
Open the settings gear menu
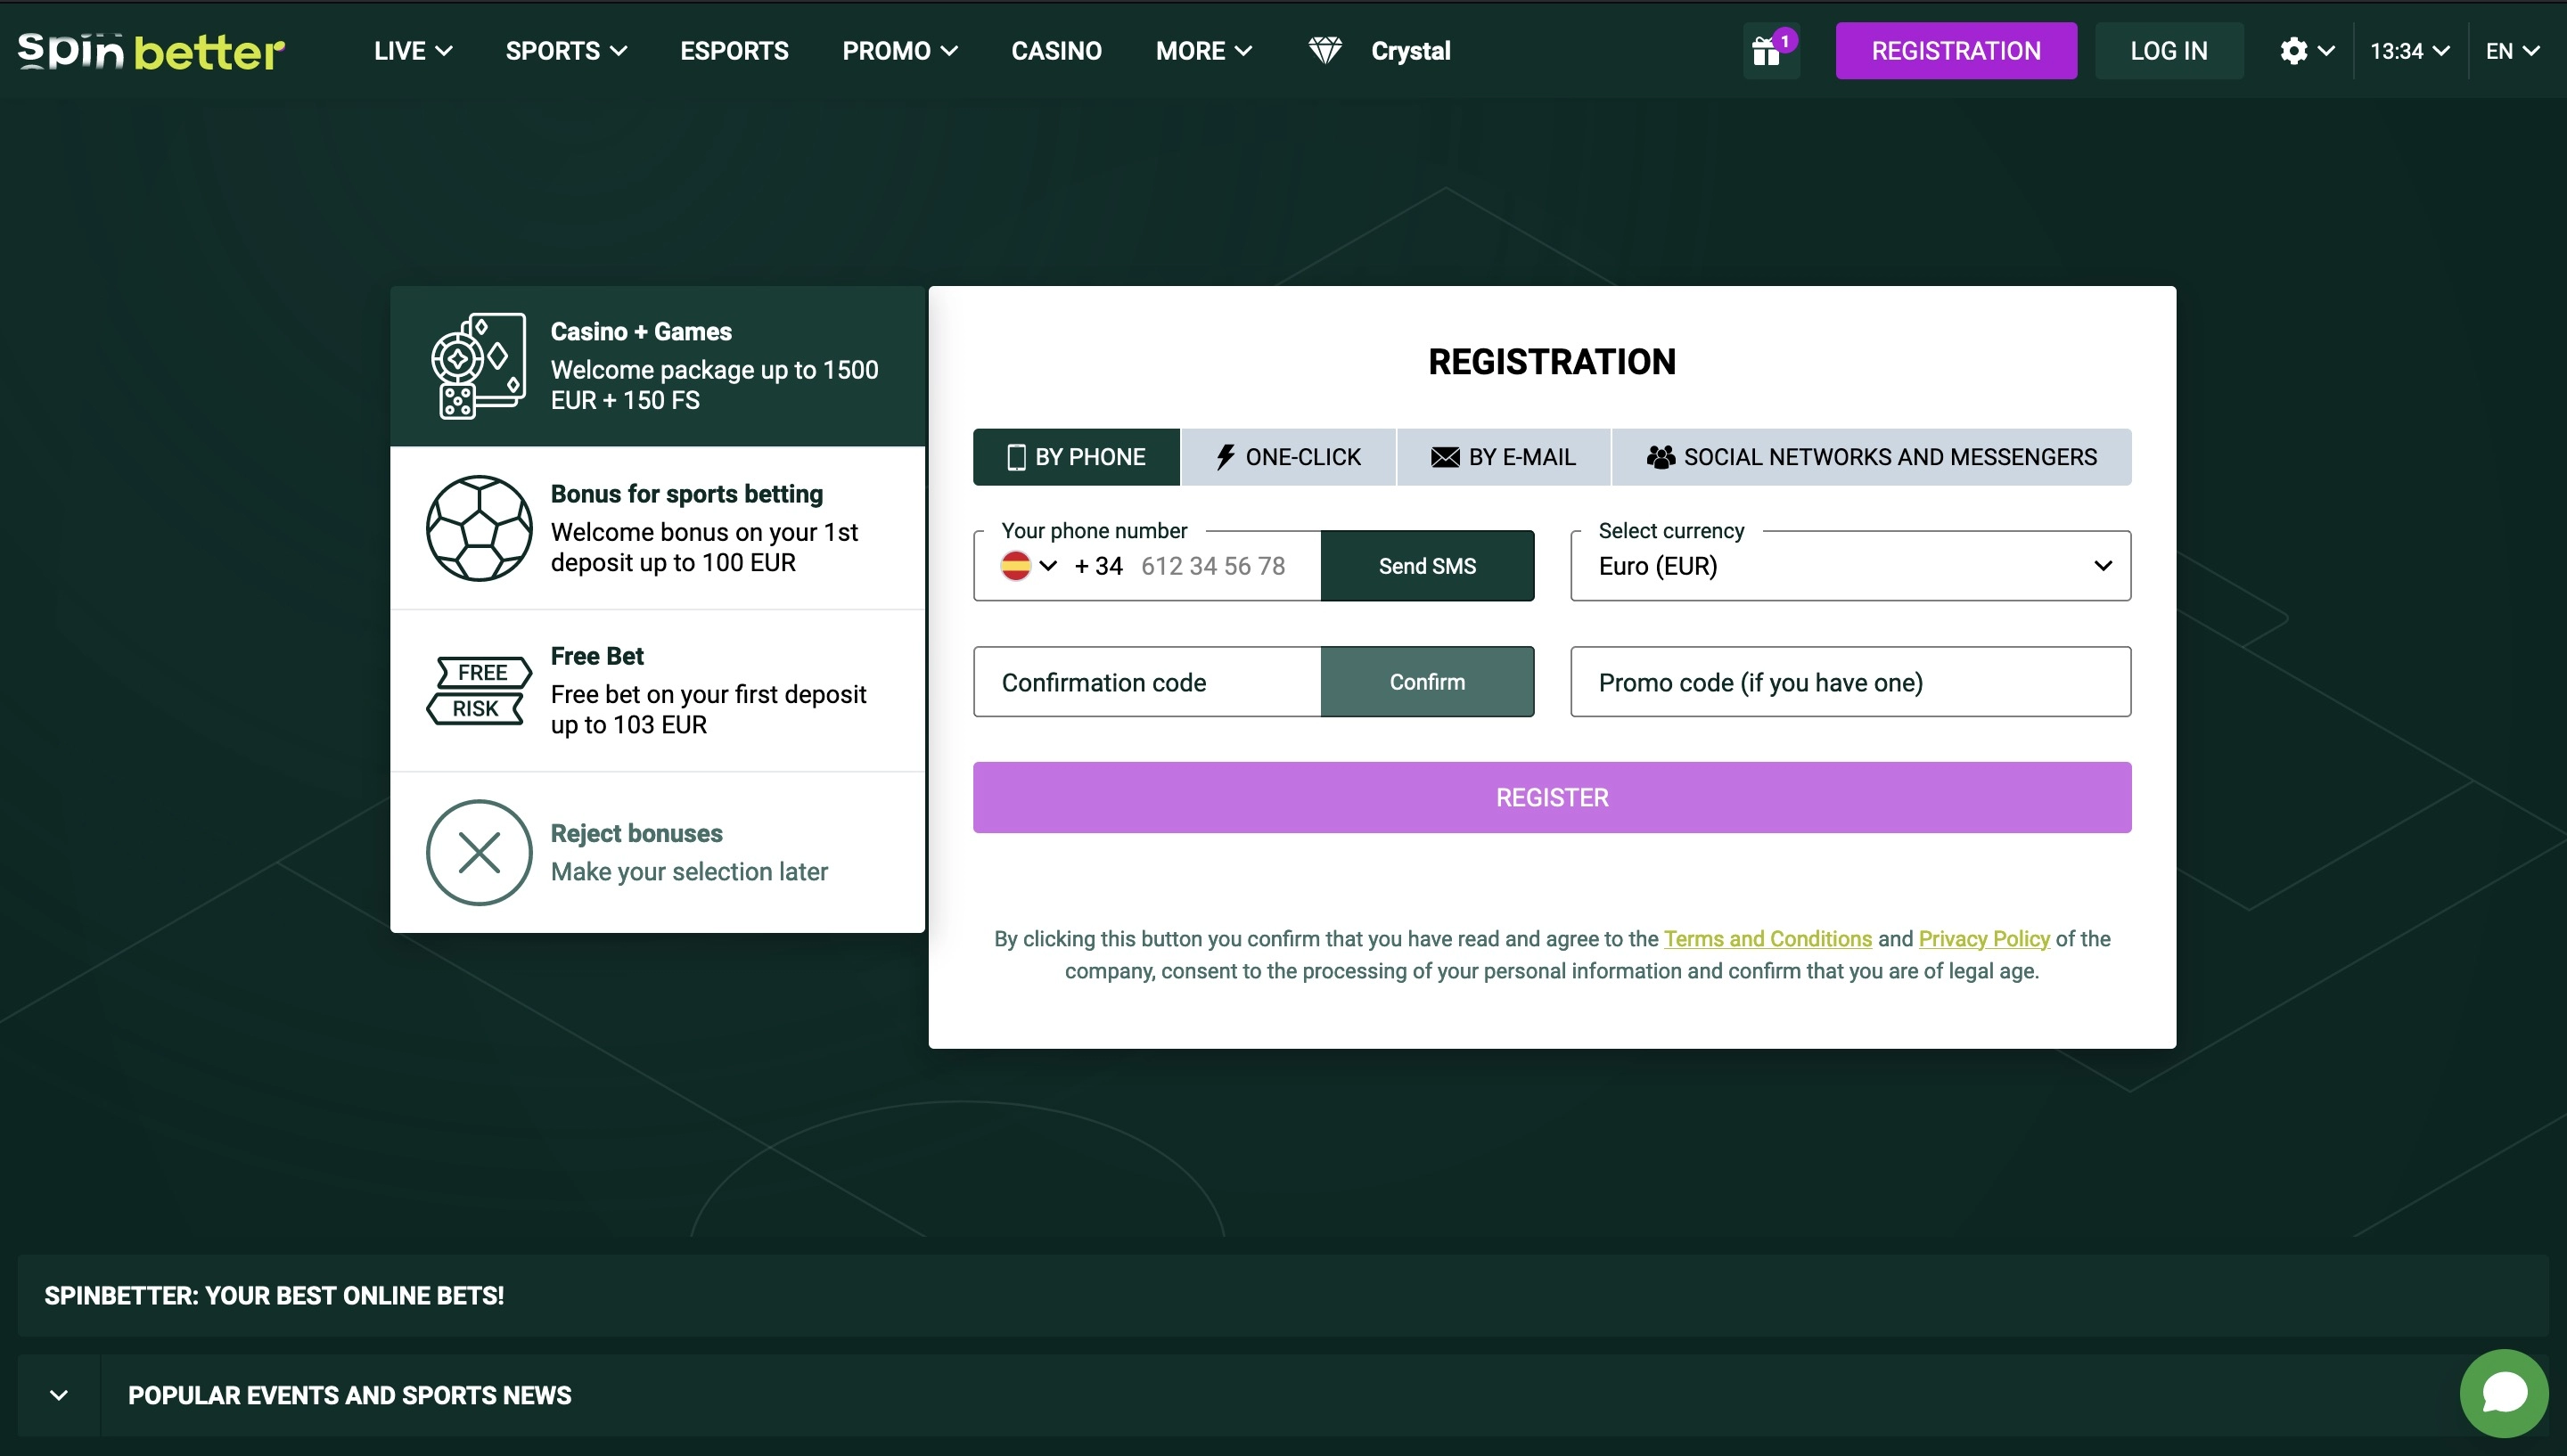[x=2306, y=51]
